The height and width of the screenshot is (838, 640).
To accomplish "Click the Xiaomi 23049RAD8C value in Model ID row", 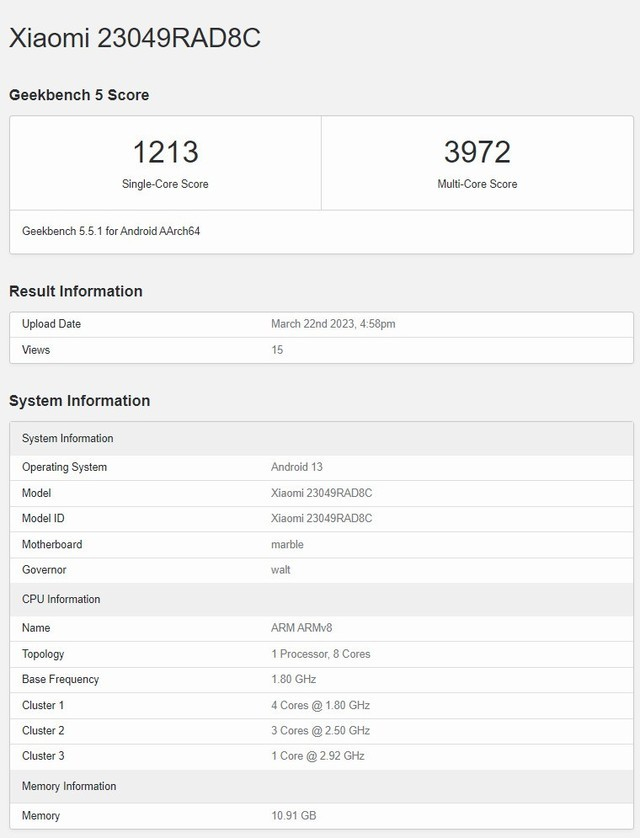I will tap(322, 518).
